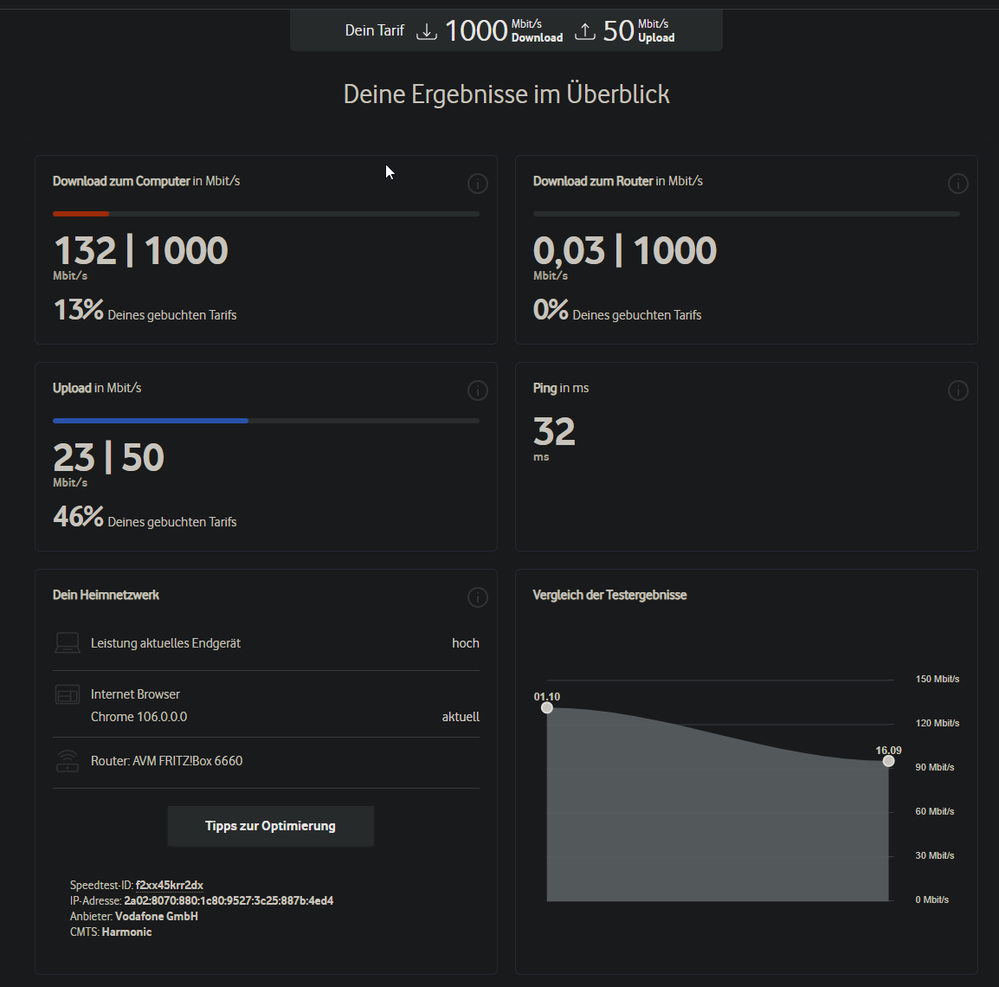This screenshot has height=987, width=999.
Task: Select the 01.10 data point in the chart
Action: click(x=547, y=708)
